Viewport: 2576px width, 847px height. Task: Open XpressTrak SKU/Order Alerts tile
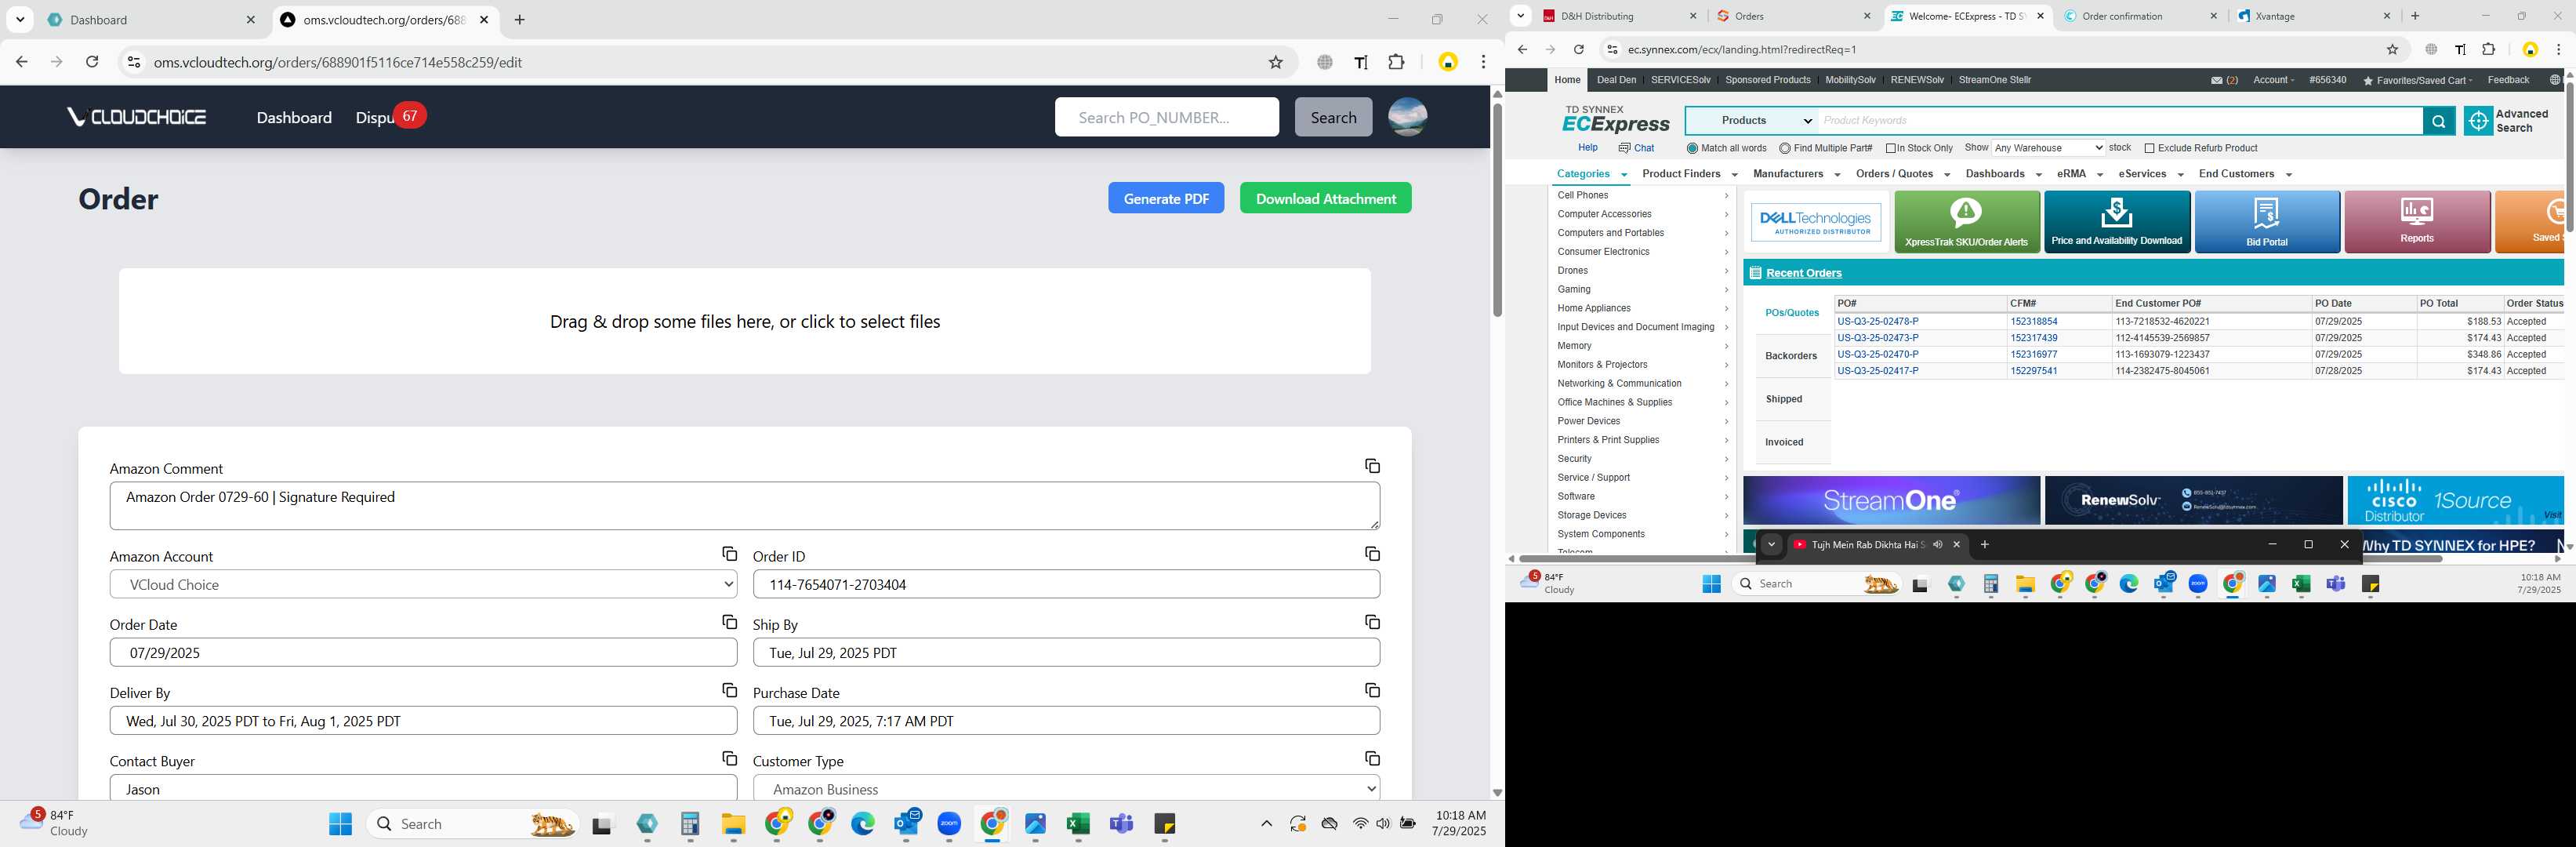(x=1966, y=222)
